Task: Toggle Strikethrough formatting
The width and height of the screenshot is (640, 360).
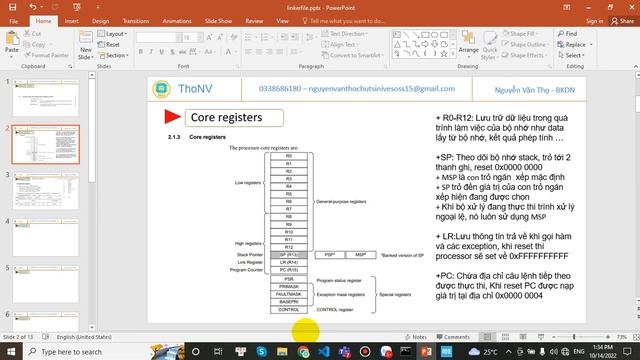Action: pos(182,52)
